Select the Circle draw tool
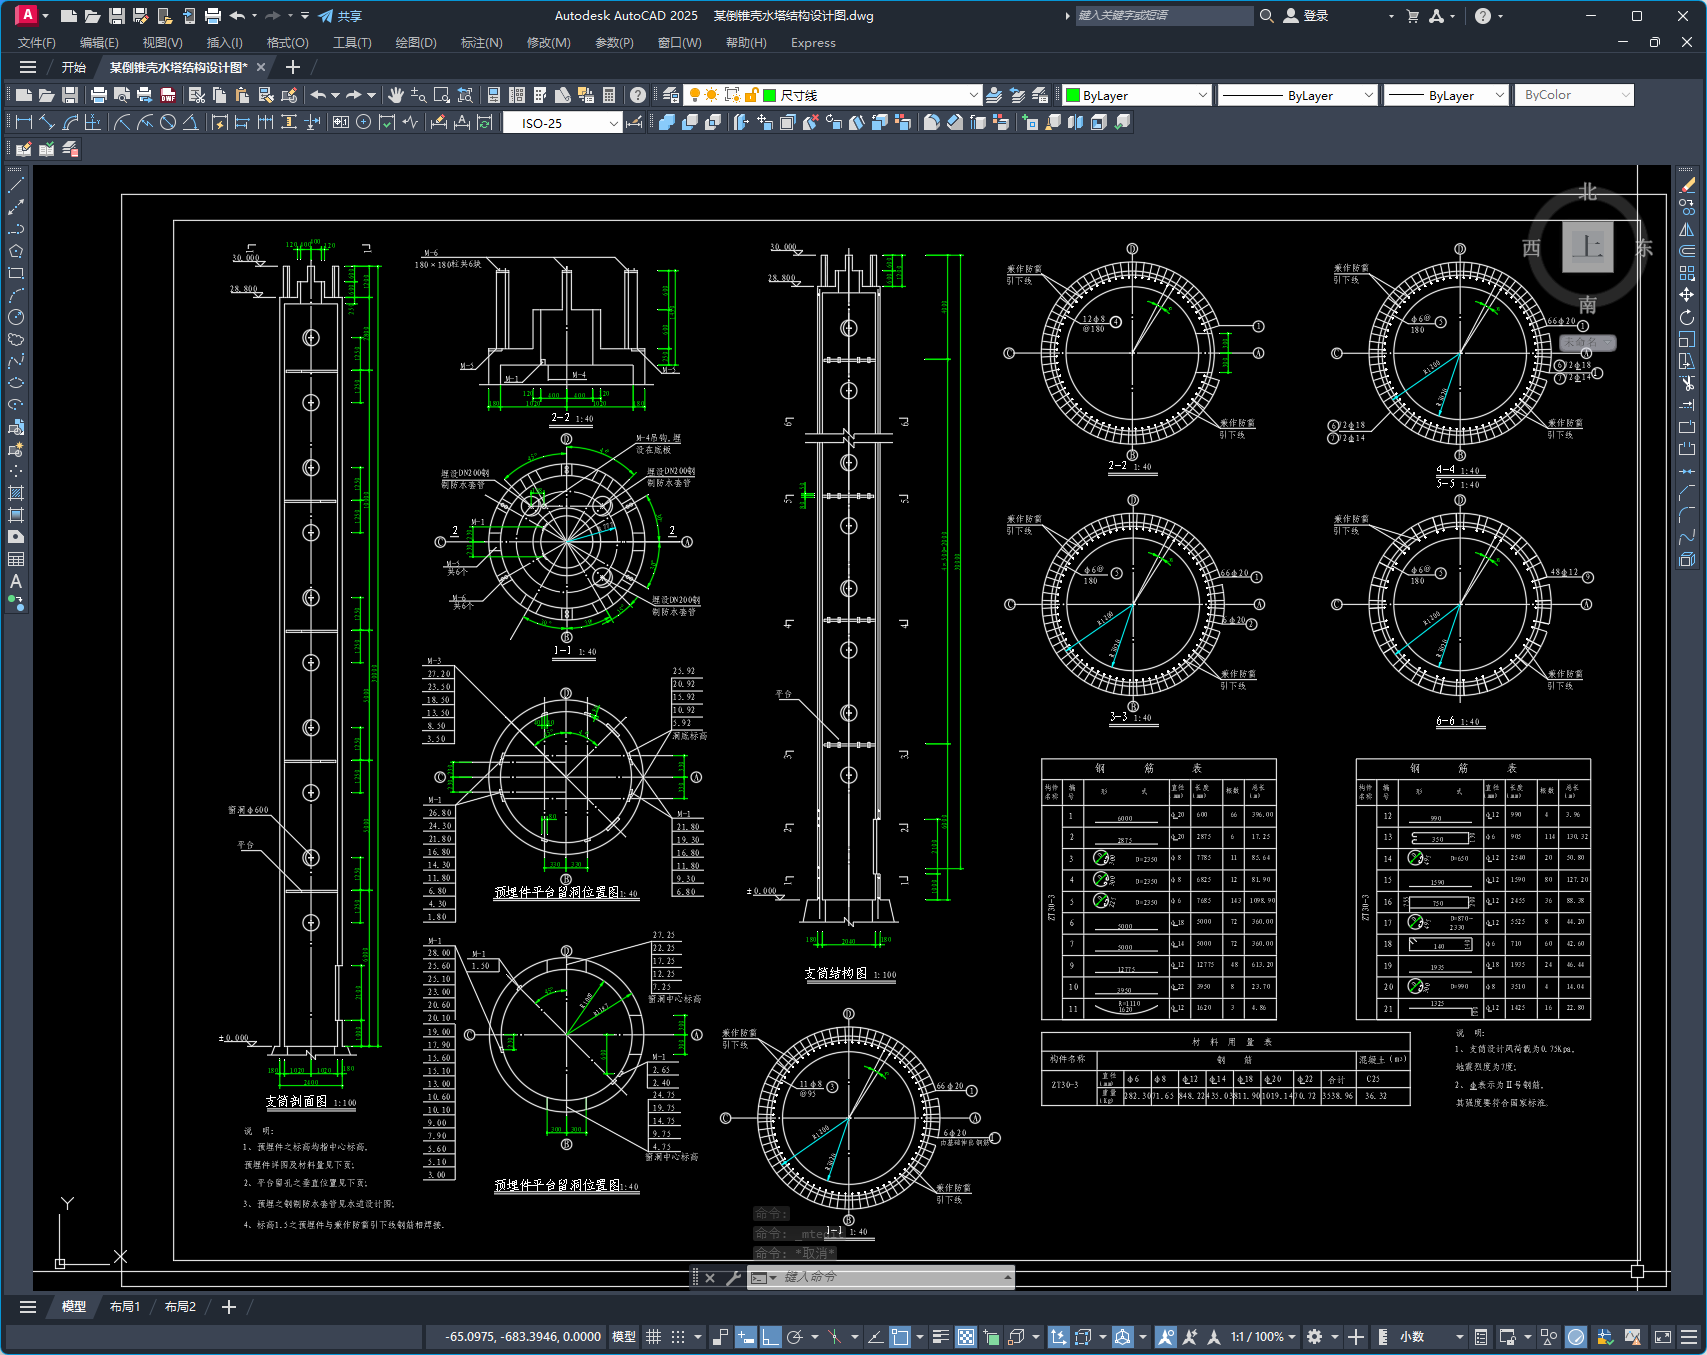The height and width of the screenshot is (1355, 1707). tap(16, 316)
